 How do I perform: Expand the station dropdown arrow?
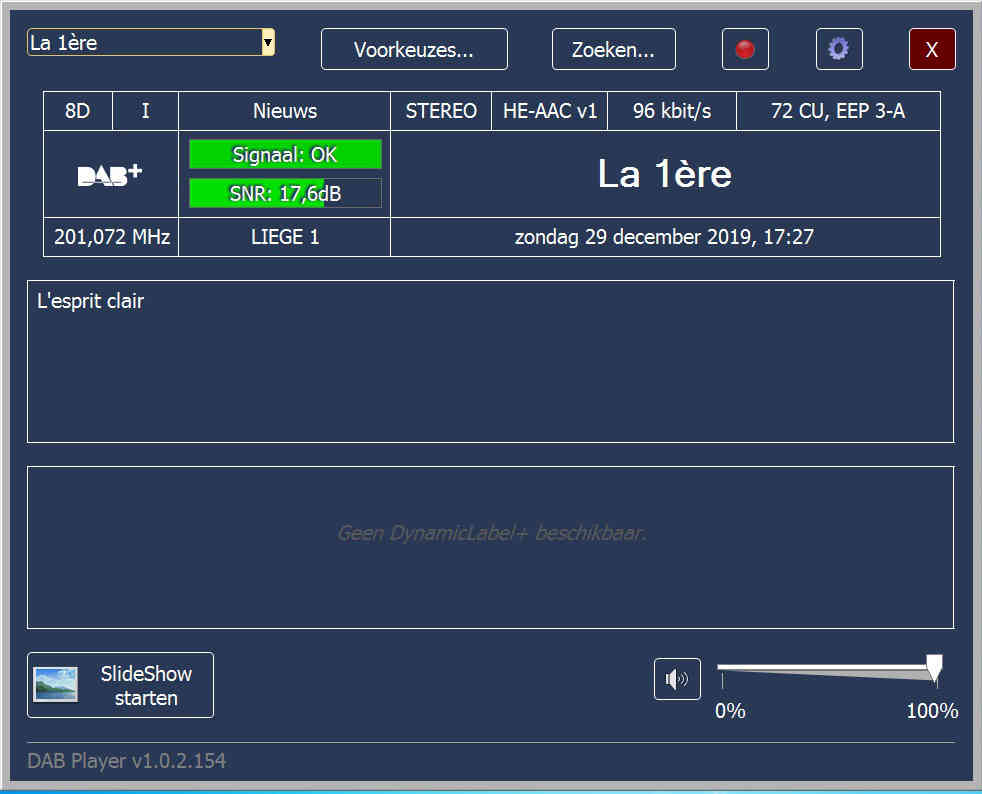268,43
